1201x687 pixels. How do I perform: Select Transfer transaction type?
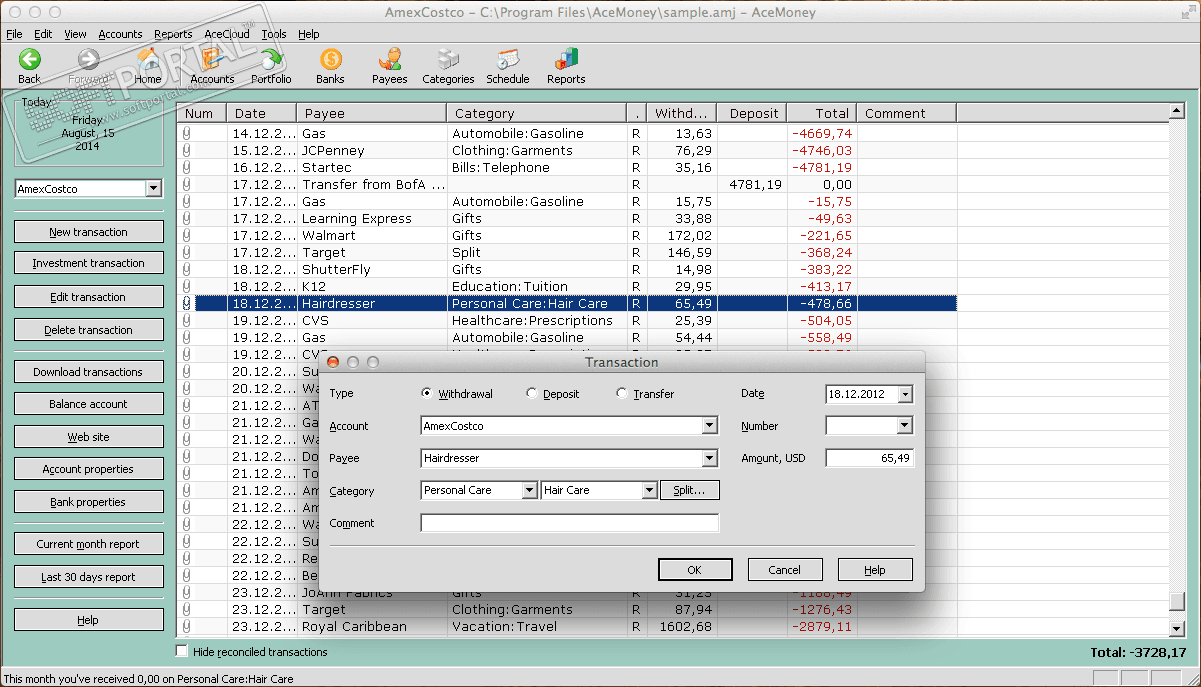click(622, 394)
